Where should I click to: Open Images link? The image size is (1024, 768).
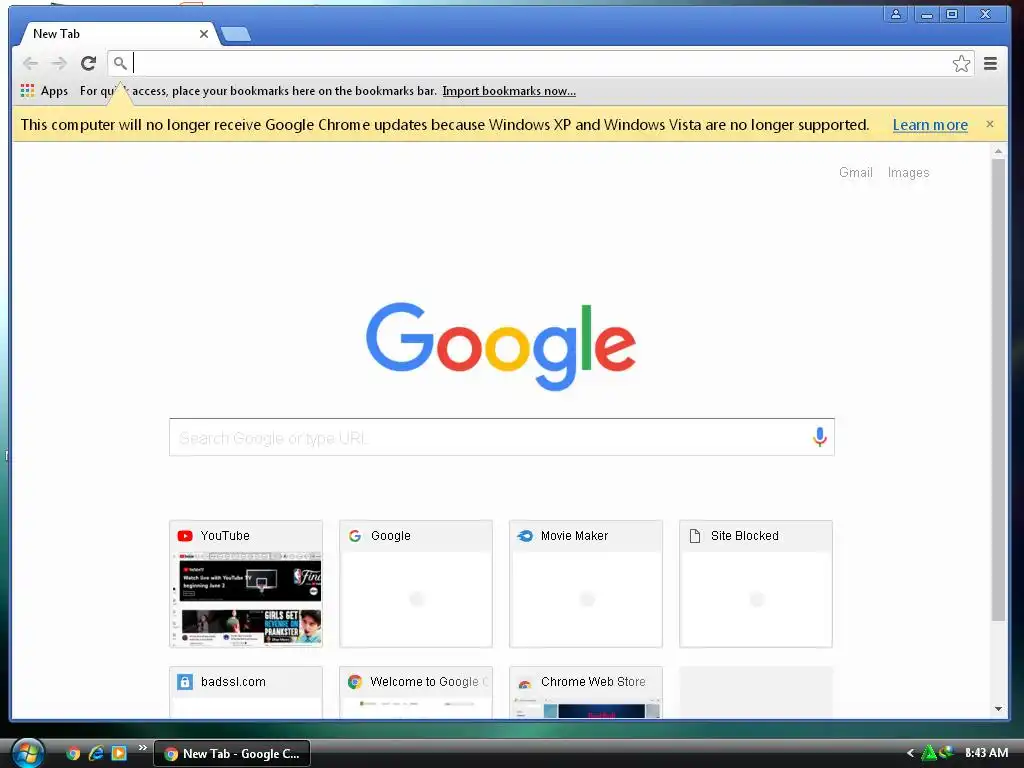pyautogui.click(x=908, y=172)
